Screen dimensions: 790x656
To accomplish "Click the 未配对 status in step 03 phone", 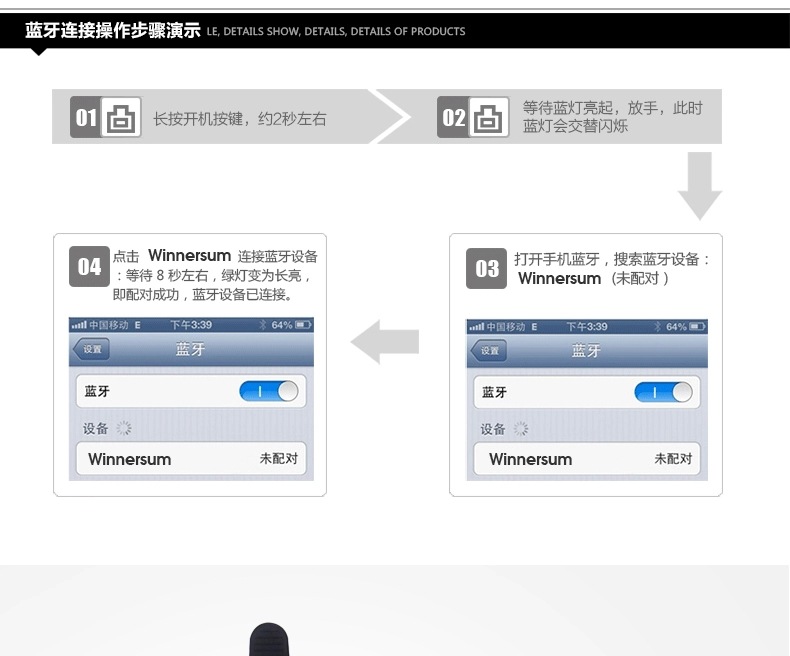I will (673, 458).
